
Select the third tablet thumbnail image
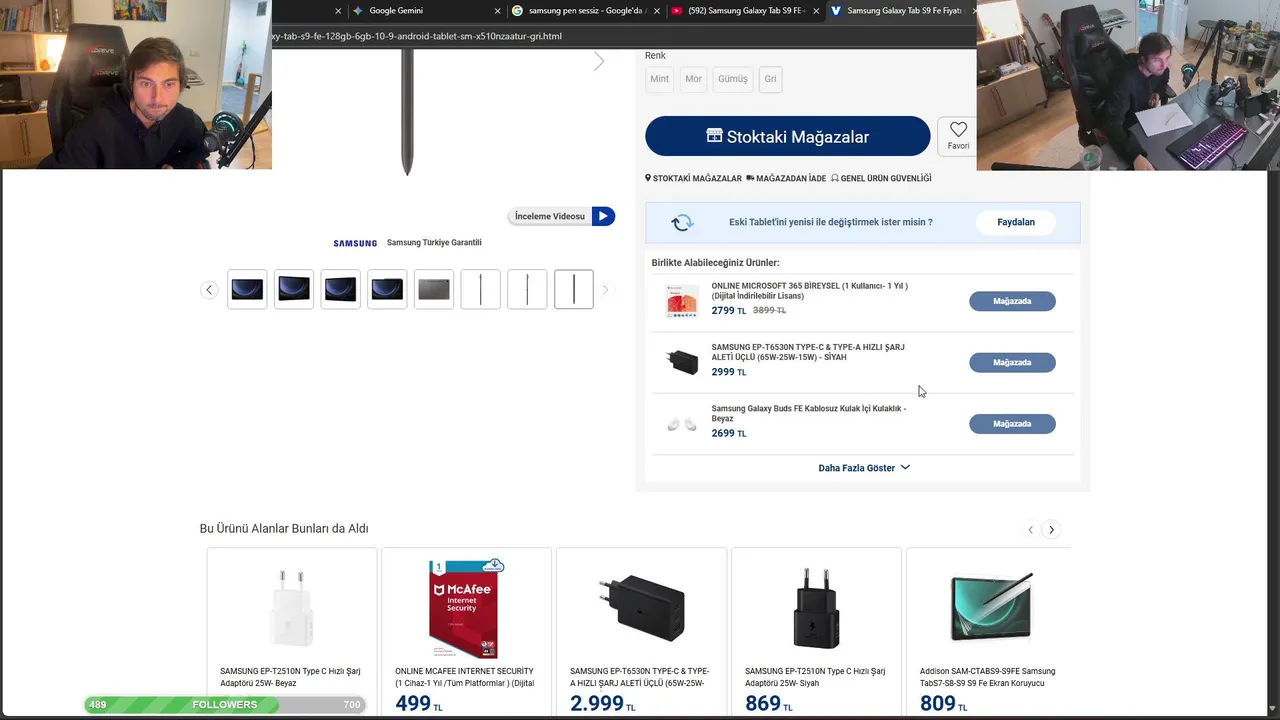tap(340, 289)
